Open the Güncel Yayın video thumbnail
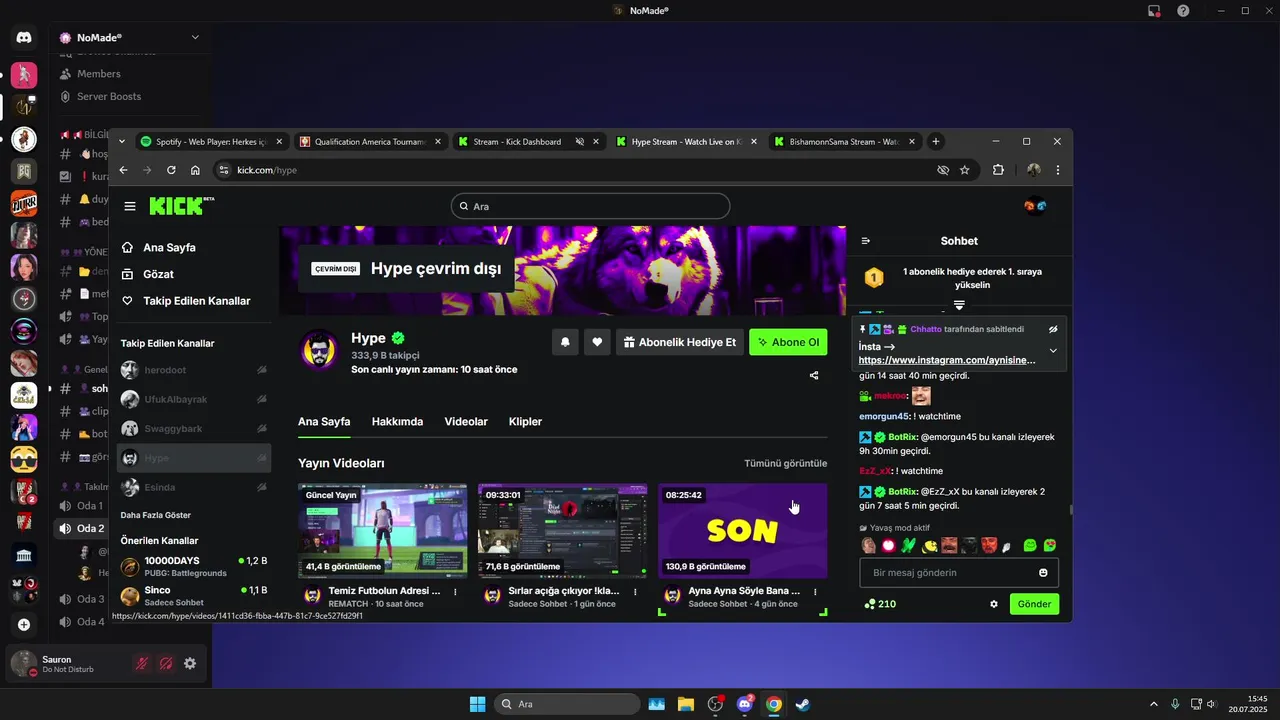The image size is (1280, 720). click(x=382, y=531)
